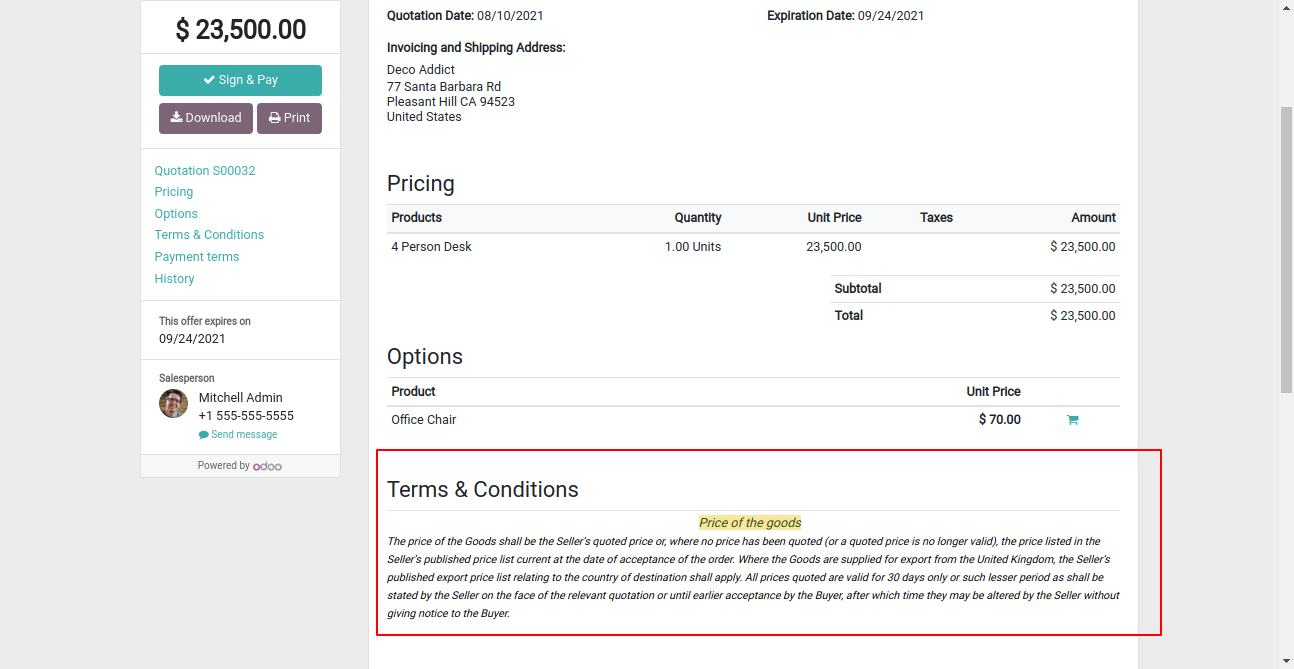The image size is (1294, 669).
Task: Open the Odoo logo link
Action: [267, 466]
